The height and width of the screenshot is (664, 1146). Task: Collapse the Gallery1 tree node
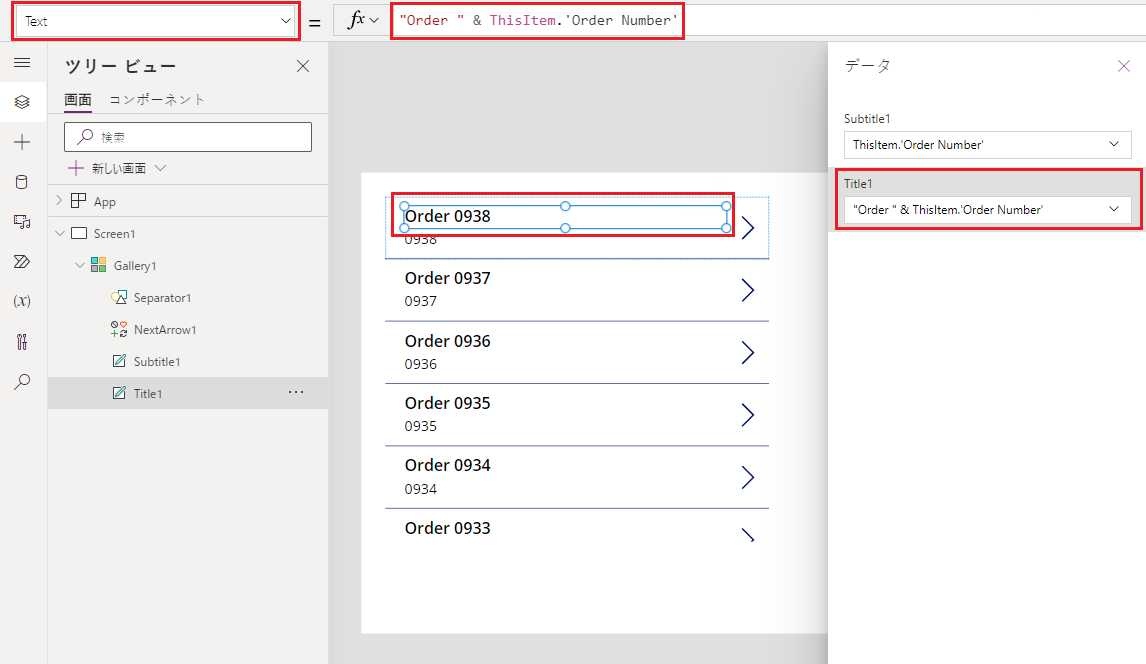click(x=79, y=265)
